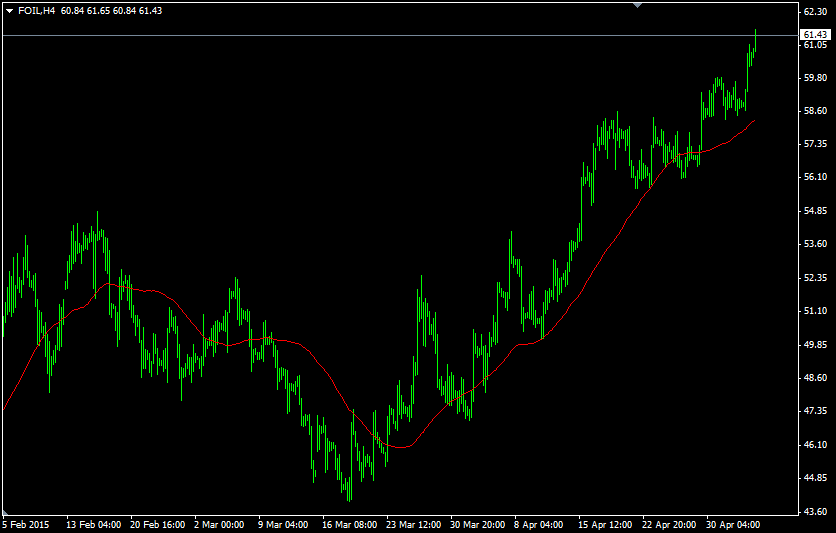The width and height of the screenshot is (836, 533).
Task: Click the highlighted current price label 61.43
Action: tap(816, 35)
